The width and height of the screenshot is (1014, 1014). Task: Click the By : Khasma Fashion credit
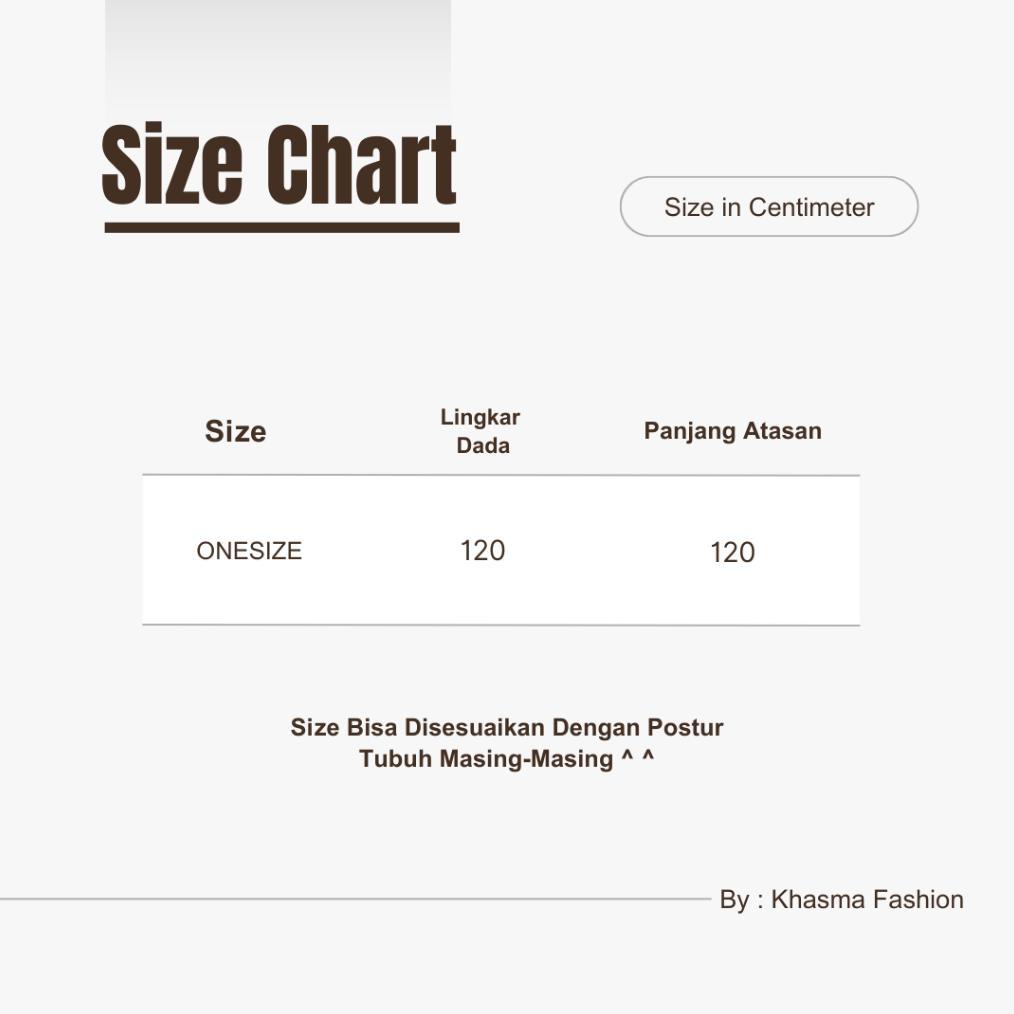tap(841, 899)
